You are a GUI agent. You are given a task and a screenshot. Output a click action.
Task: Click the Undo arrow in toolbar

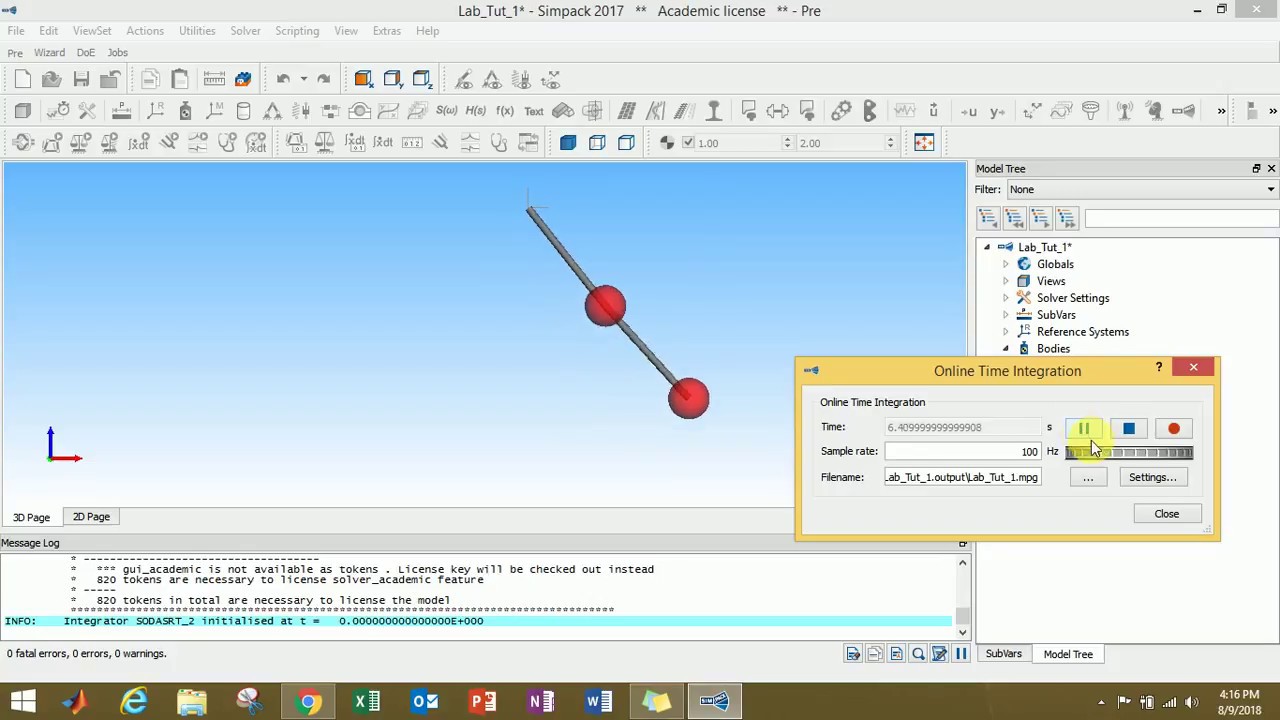click(283, 79)
